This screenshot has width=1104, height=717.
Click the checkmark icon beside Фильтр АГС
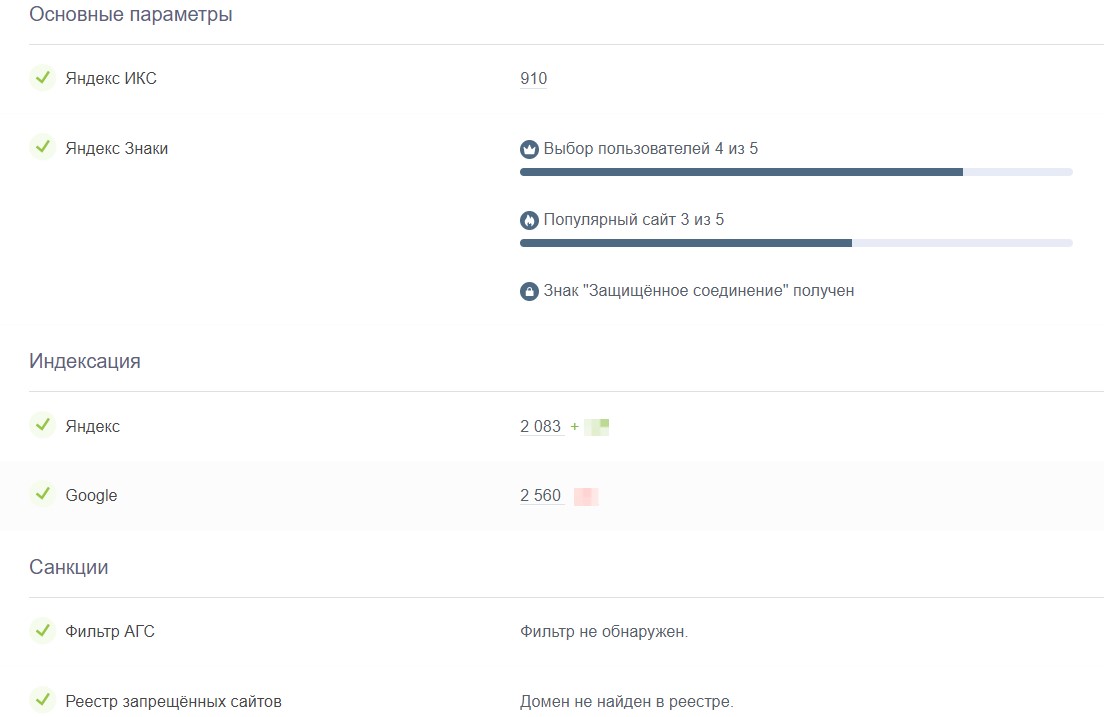coord(42,631)
